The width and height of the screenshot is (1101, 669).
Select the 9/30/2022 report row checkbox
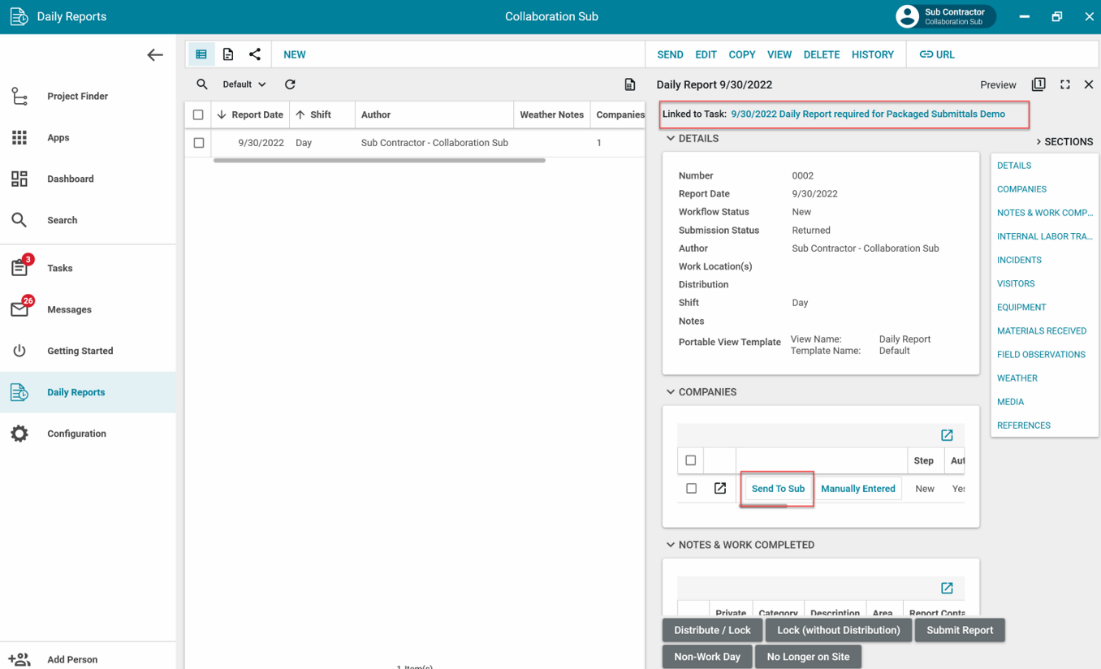[199, 143]
